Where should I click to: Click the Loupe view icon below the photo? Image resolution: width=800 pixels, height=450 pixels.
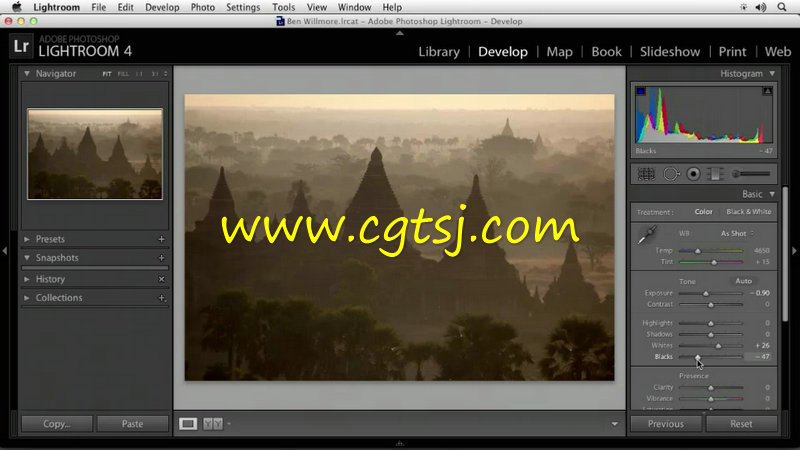(x=188, y=424)
